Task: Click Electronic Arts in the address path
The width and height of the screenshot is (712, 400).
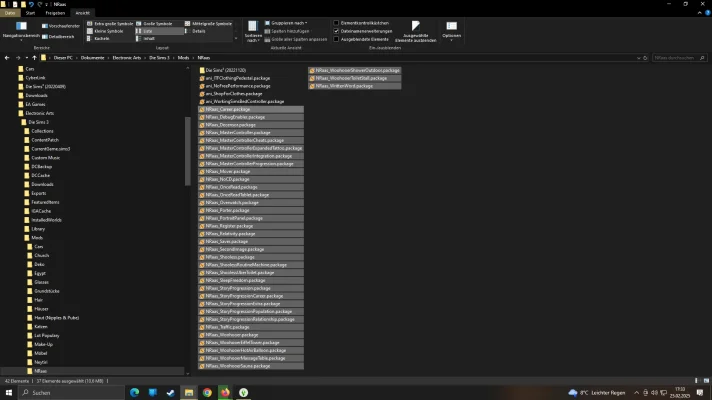Action: click(x=127, y=58)
